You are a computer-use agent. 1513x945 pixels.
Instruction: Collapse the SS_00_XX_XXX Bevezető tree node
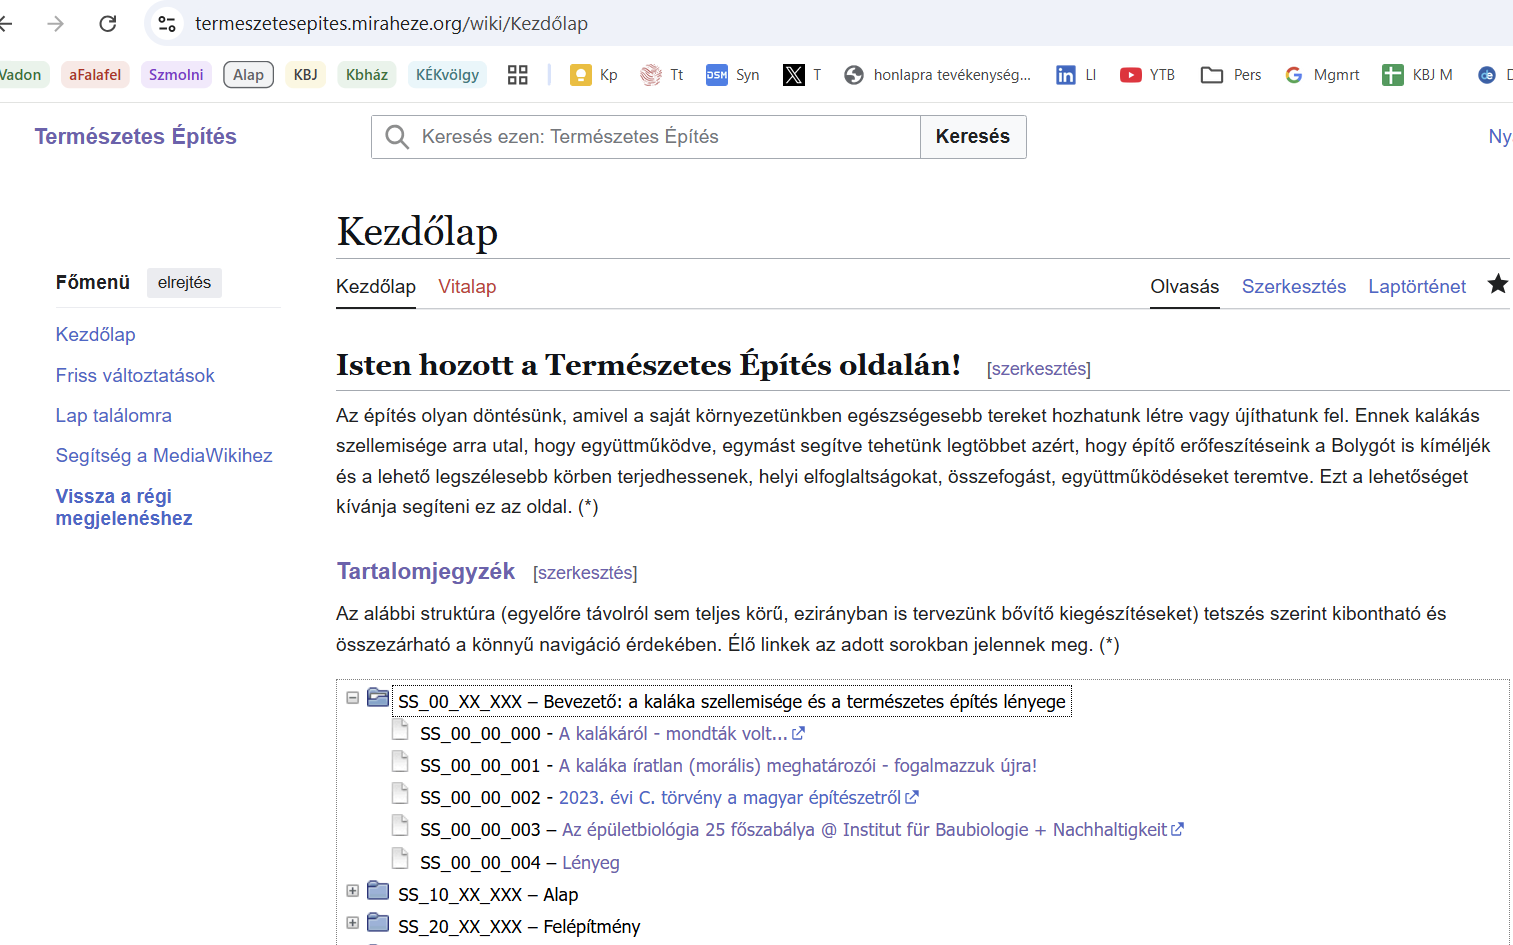point(352,698)
